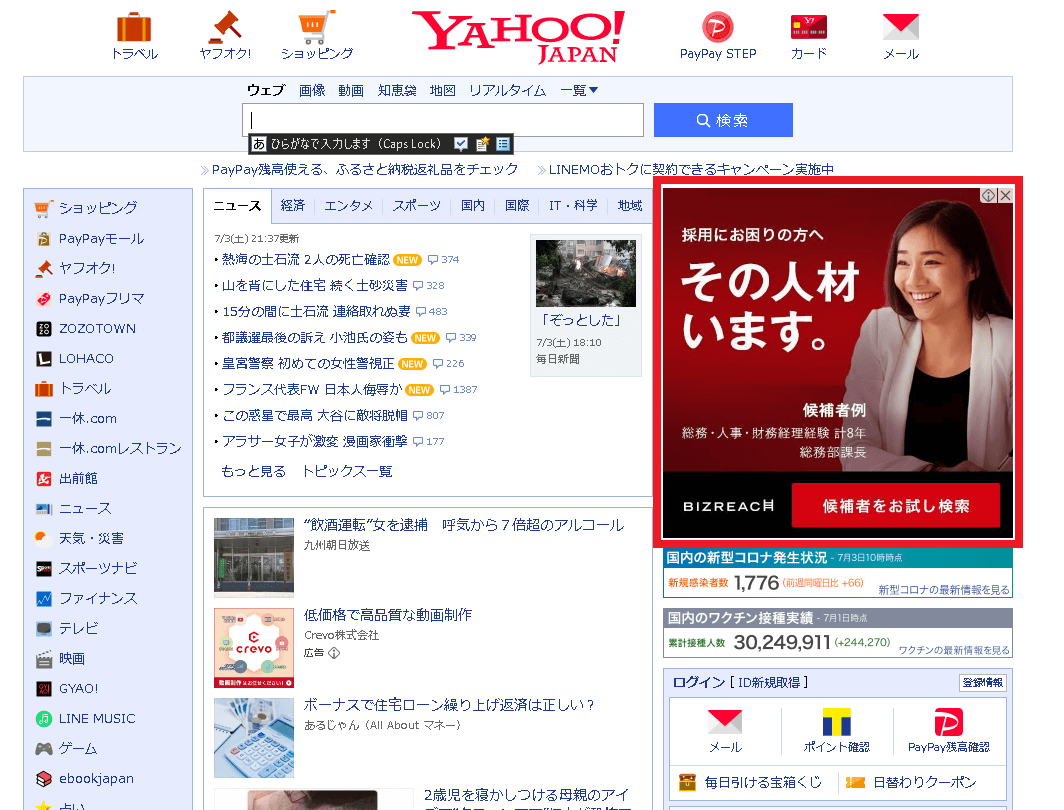Click the ad info icon on banner
1064x810 pixels.
pyautogui.click(x=989, y=195)
